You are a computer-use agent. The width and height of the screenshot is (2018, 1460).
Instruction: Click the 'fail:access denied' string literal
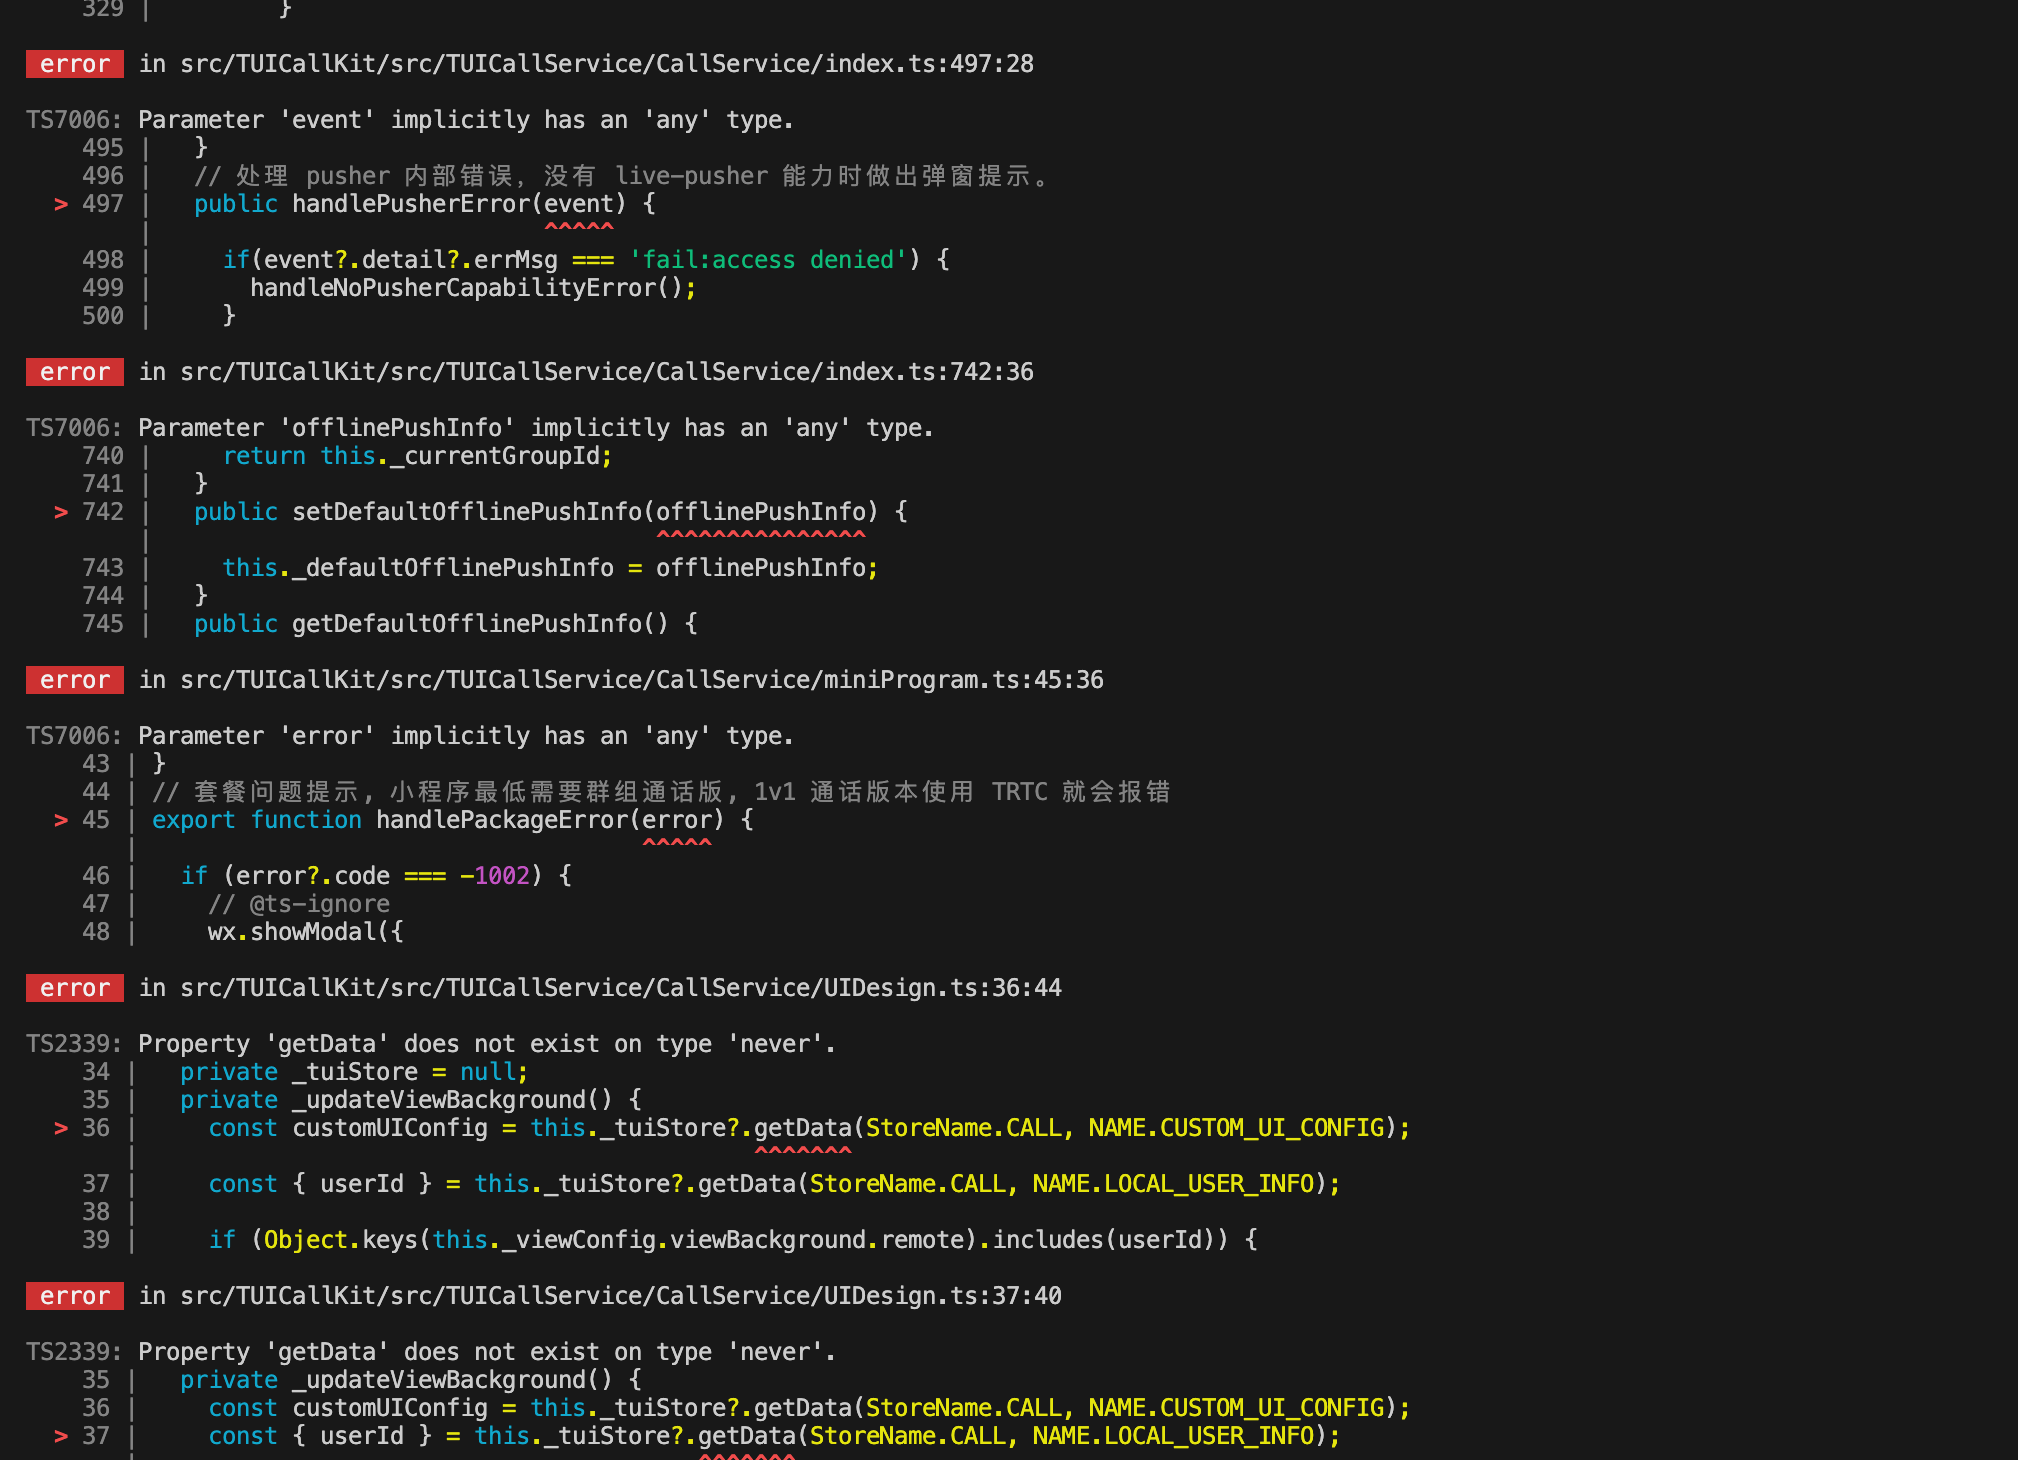[x=768, y=260]
